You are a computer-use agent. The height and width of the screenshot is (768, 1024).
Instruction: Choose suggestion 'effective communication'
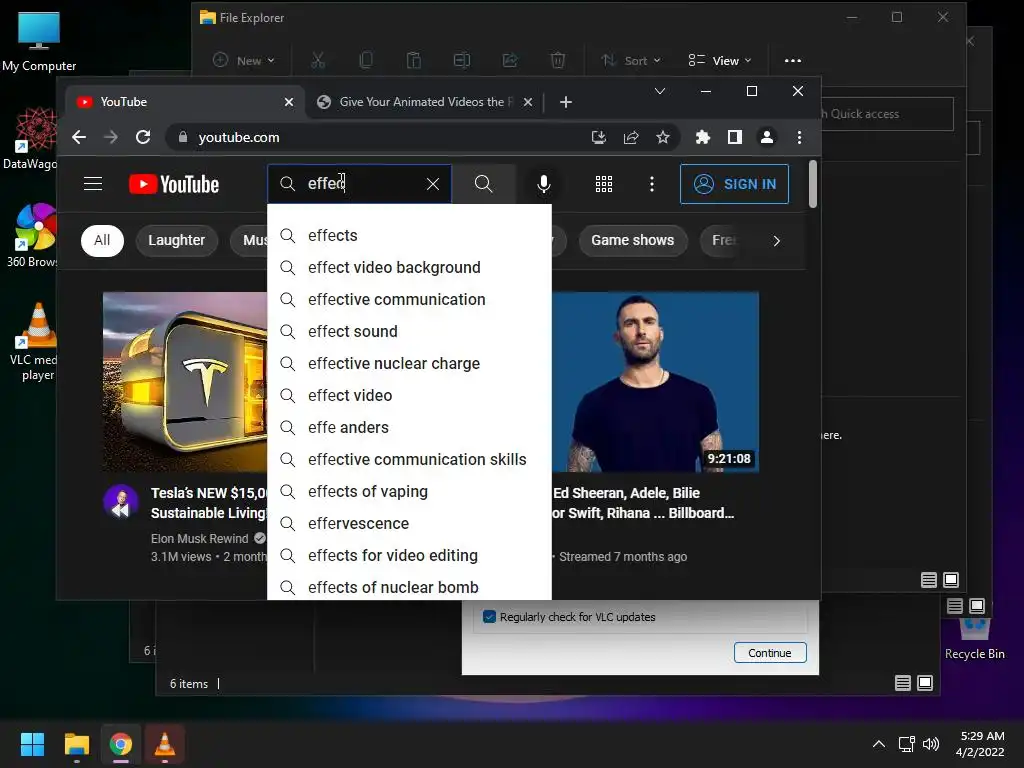pyautogui.click(x=409, y=299)
